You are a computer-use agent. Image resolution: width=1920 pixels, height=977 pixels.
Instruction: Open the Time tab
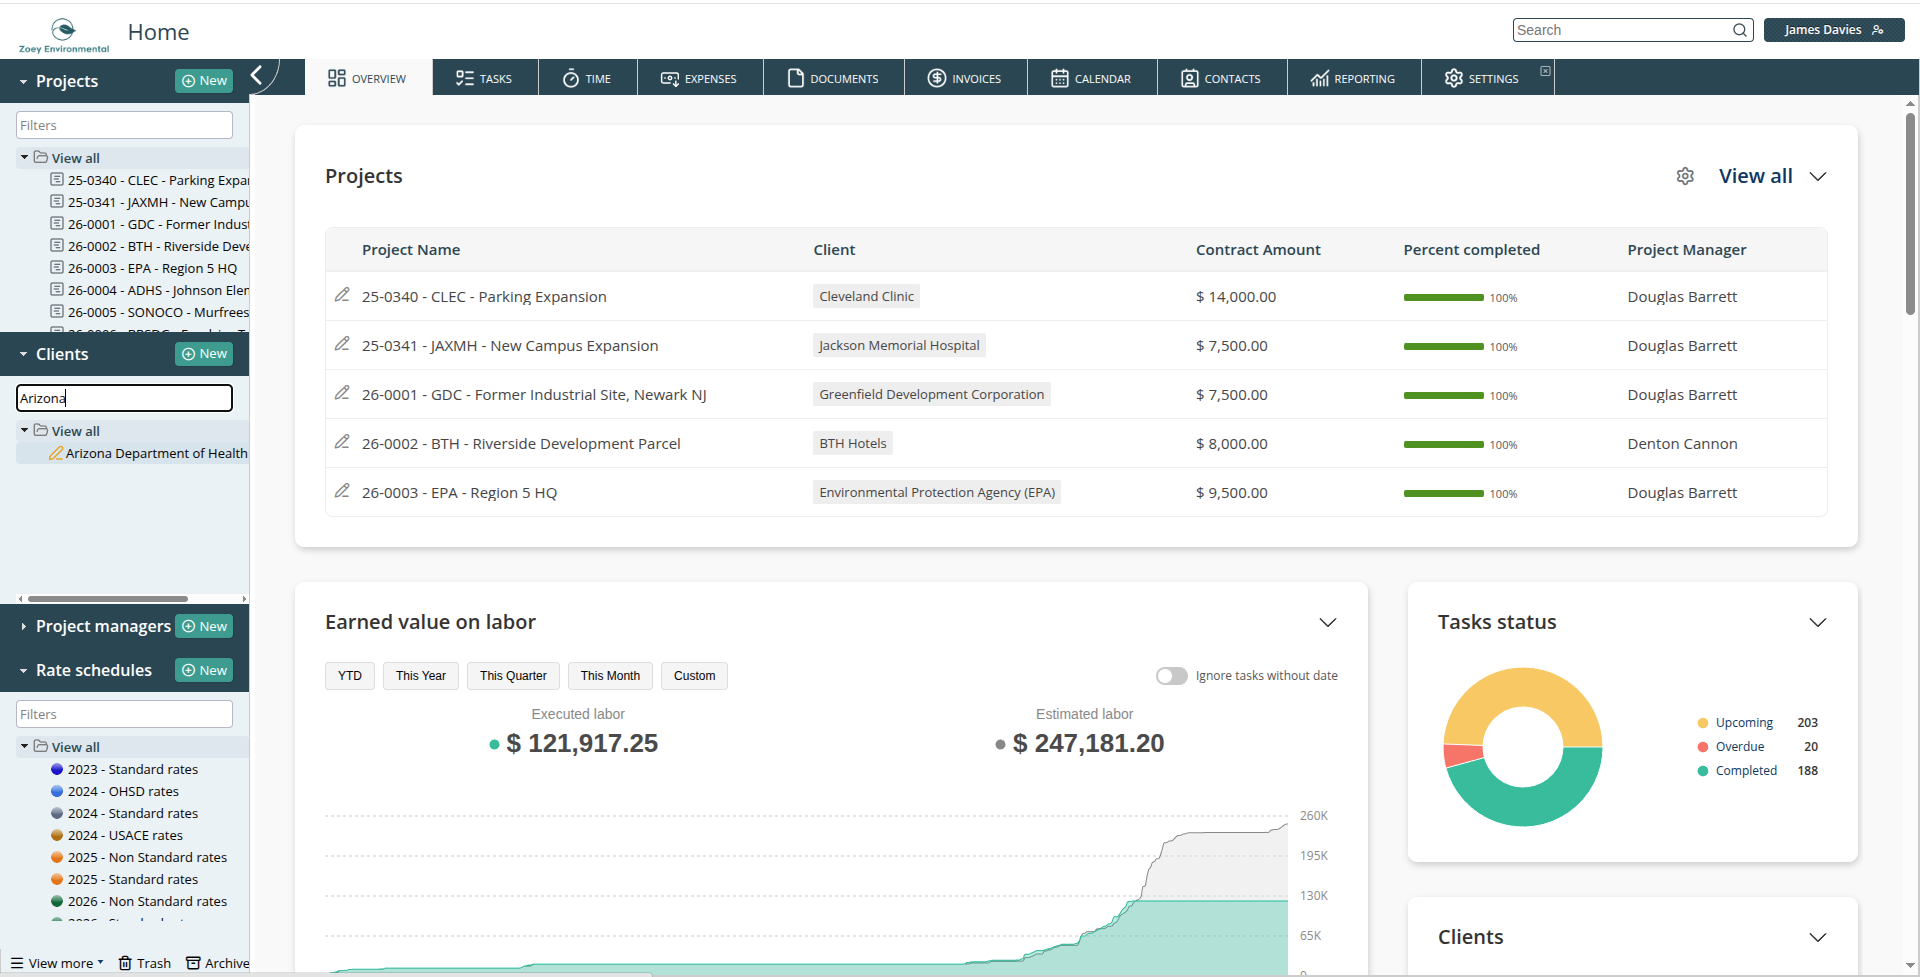pos(587,78)
